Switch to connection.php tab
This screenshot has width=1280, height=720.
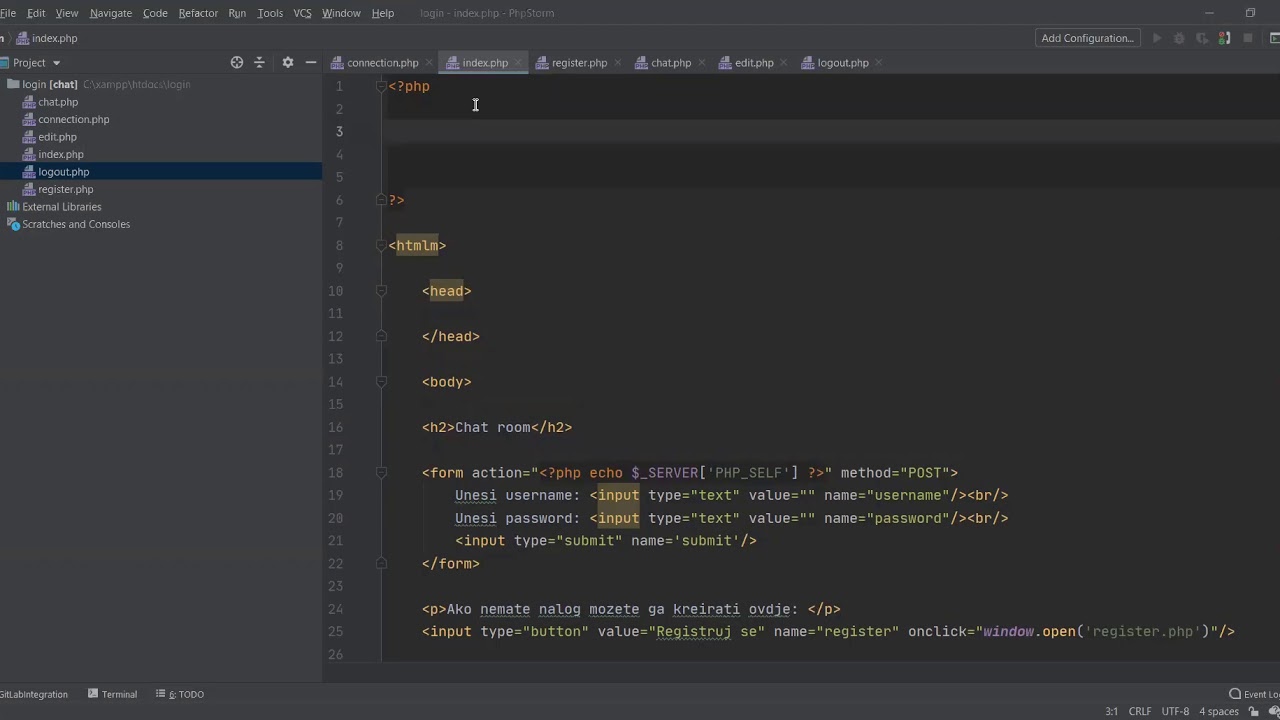[383, 63]
